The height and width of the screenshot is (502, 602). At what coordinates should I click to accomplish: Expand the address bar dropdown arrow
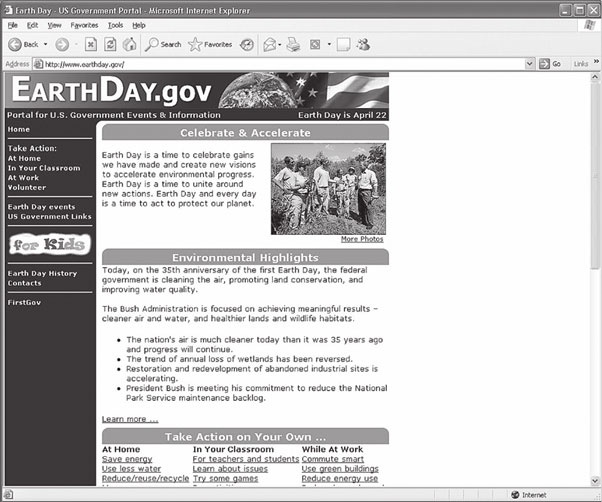531,63
